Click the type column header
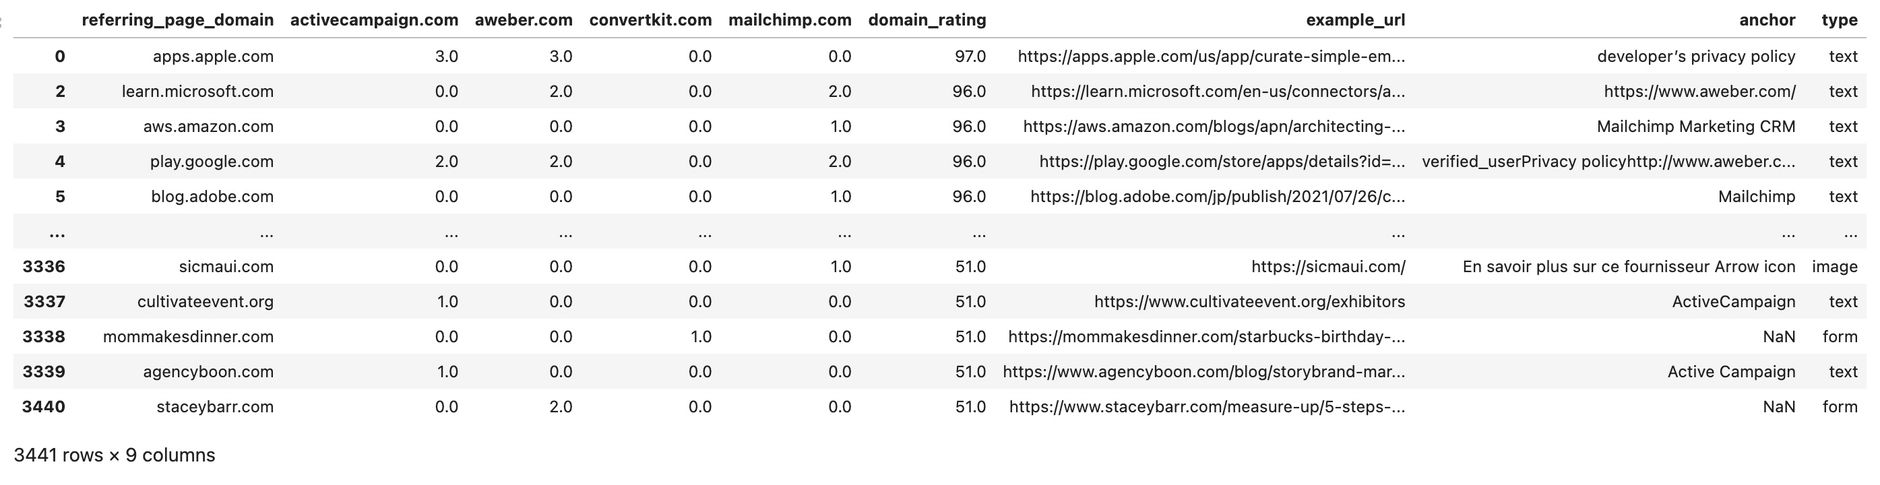This screenshot has width=1880, height=485. 1839,20
